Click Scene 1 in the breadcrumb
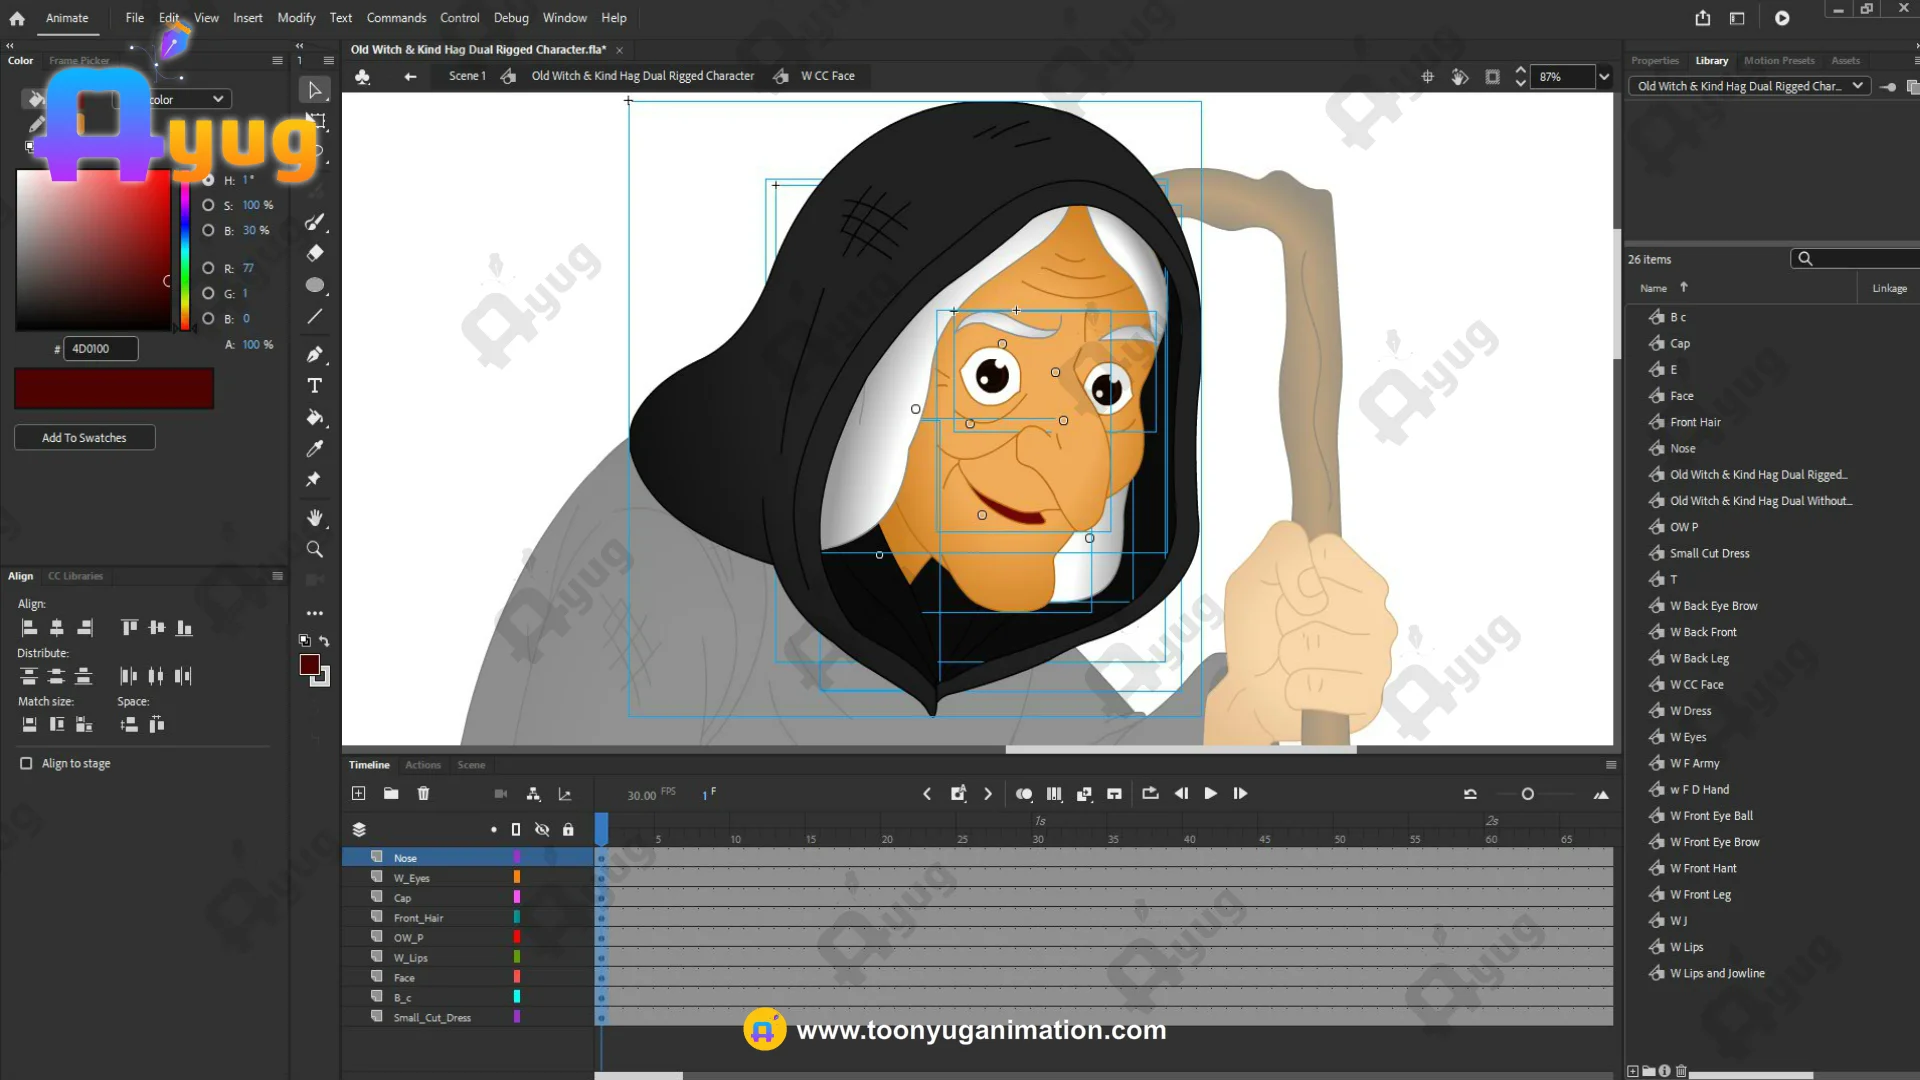Viewport: 1920px width, 1080px height. tap(467, 76)
